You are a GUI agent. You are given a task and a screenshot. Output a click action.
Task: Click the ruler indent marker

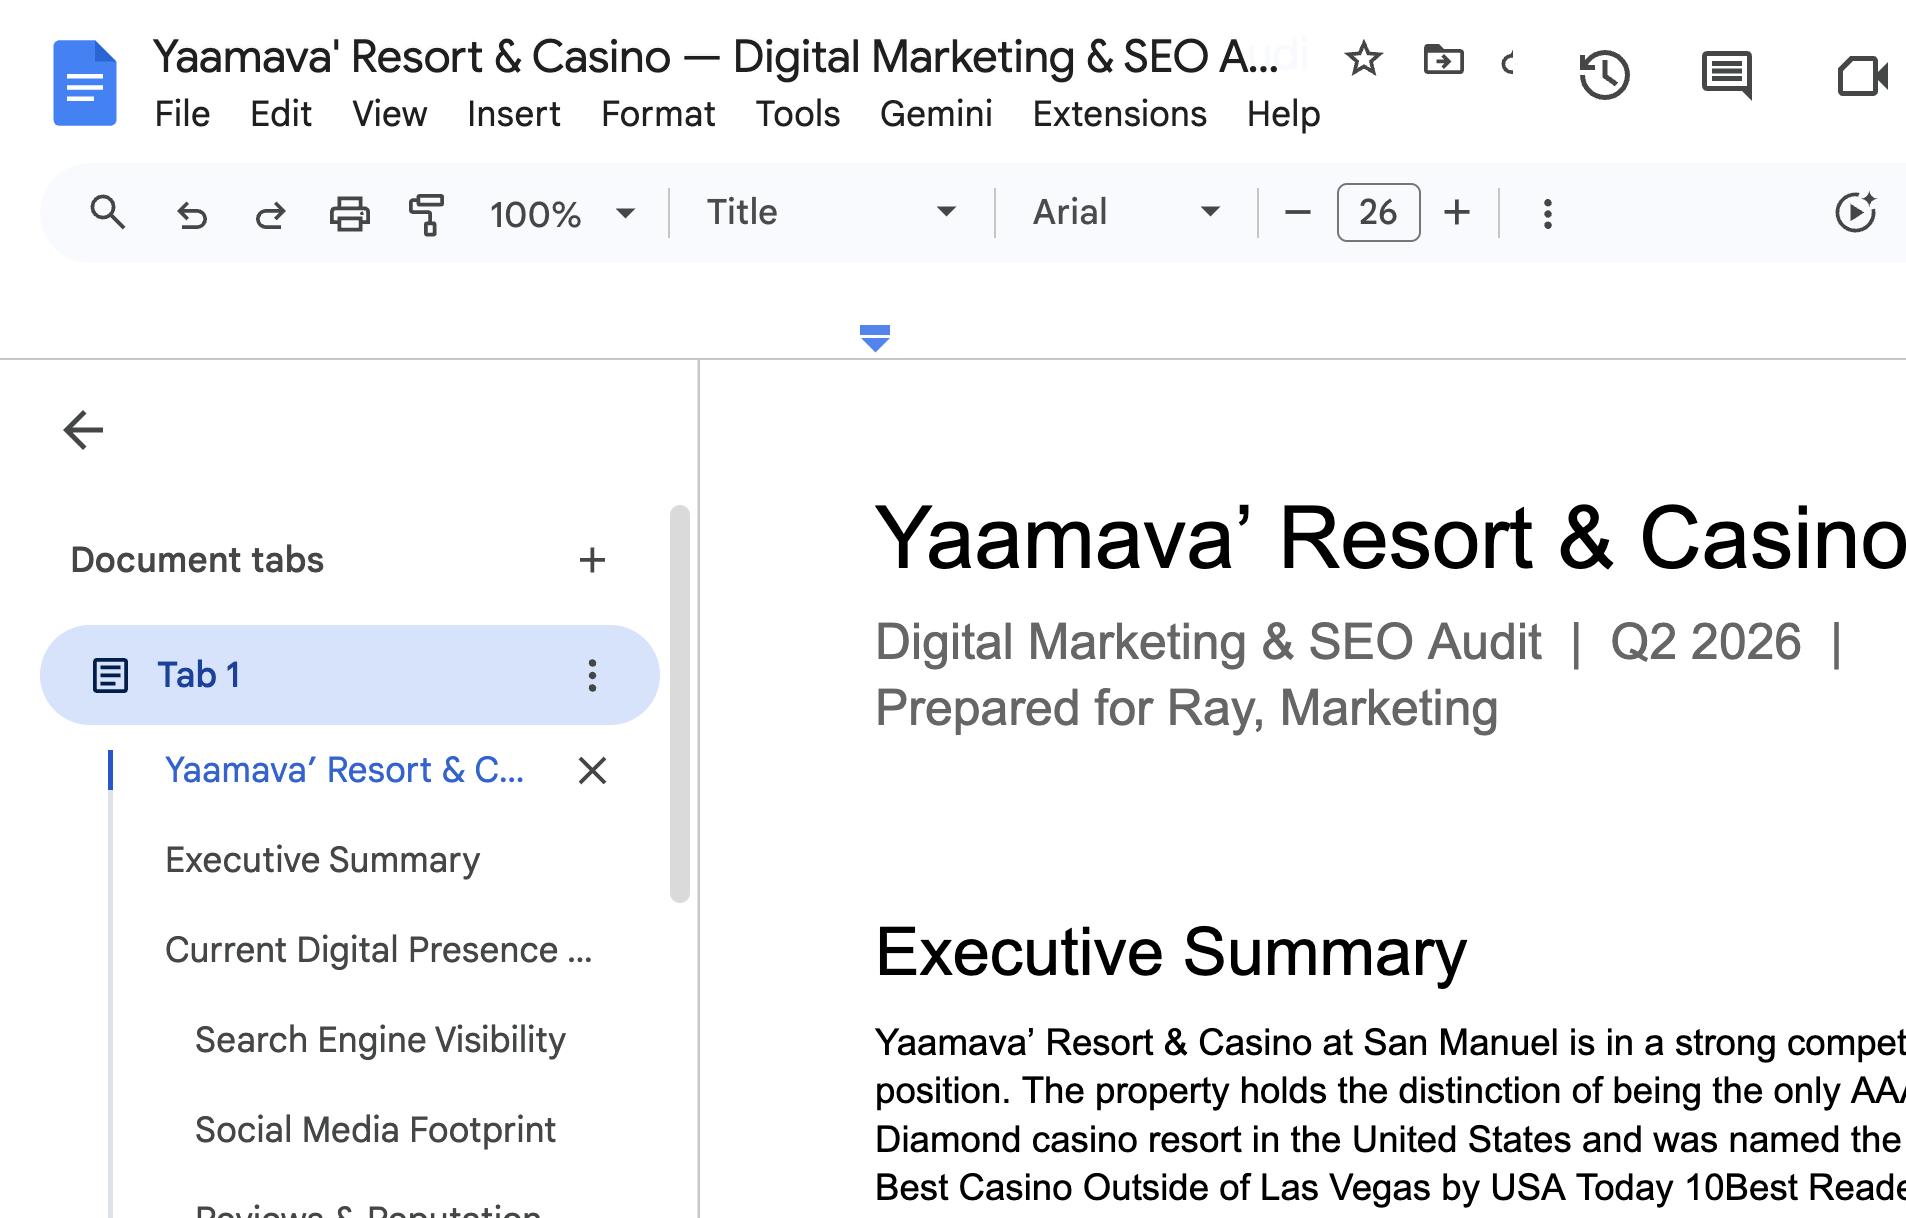tap(875, 338)
